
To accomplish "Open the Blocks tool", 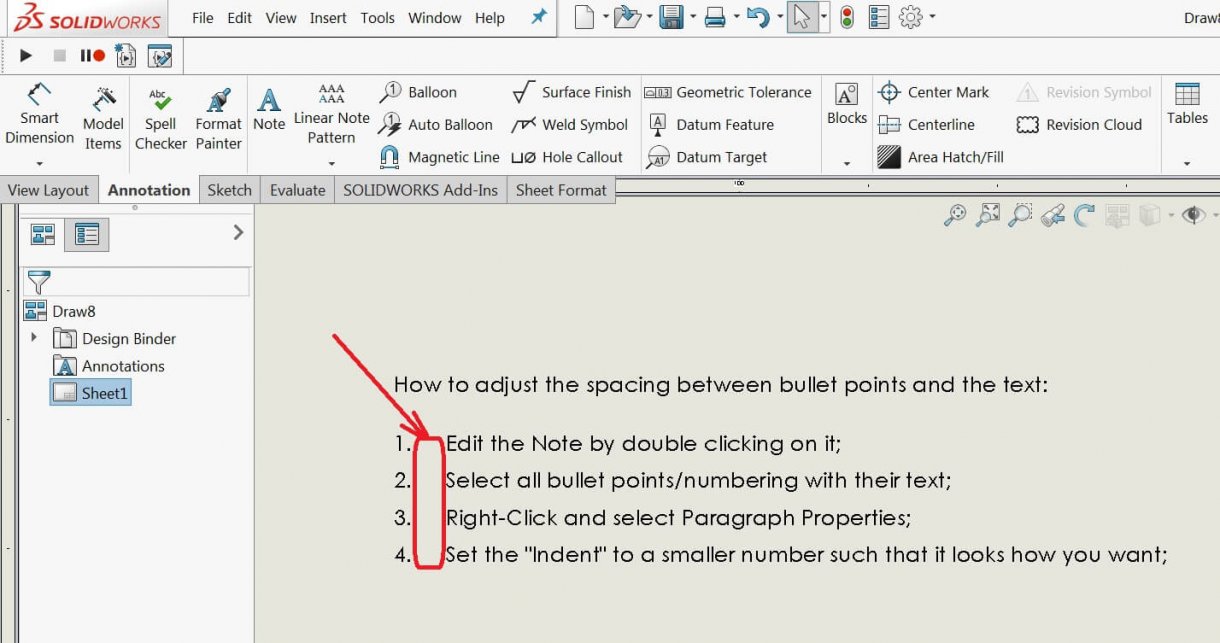I will pyautogui.click(x=847, y=104).
